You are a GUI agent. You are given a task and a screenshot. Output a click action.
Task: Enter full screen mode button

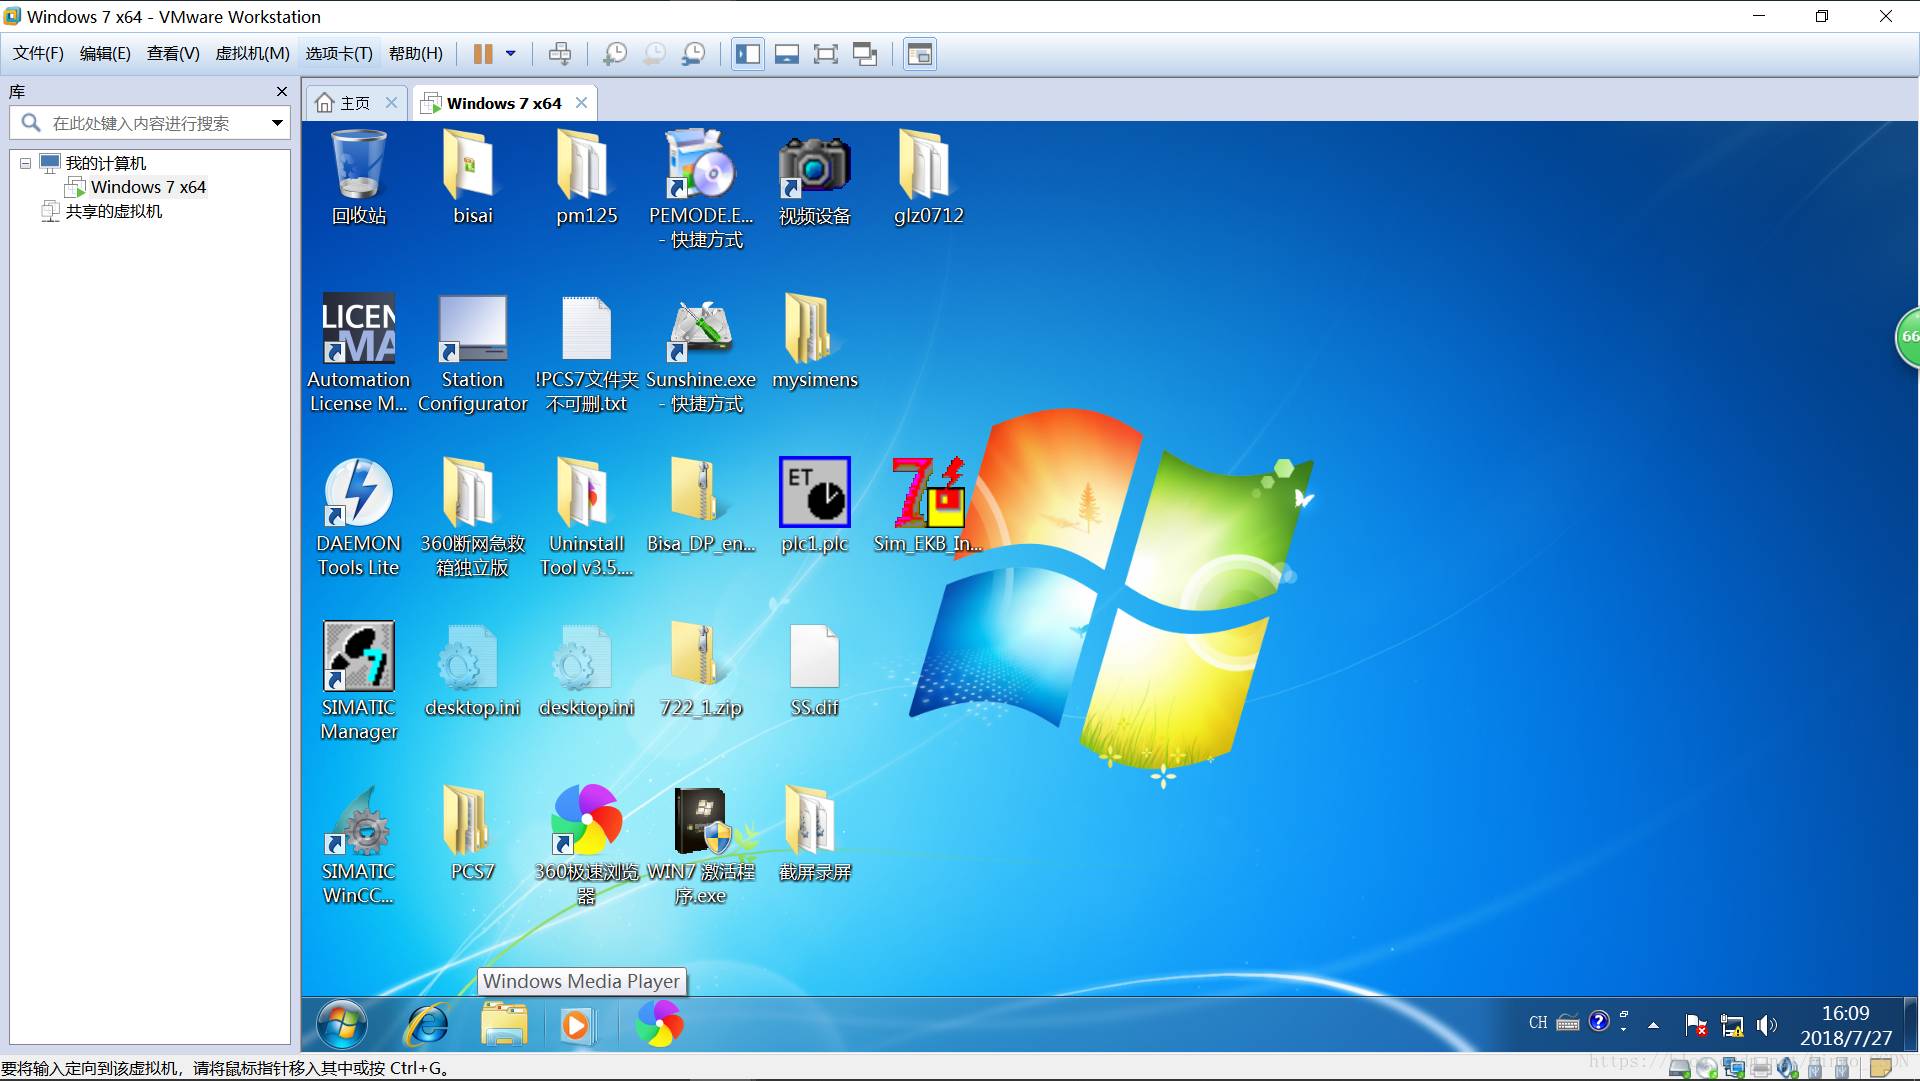[x=826, y=54]
